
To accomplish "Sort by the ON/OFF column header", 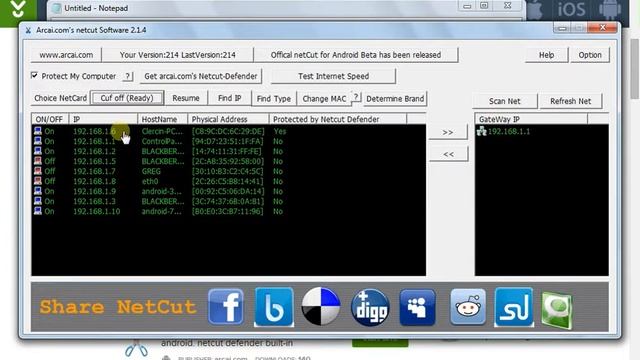I will point(50,119).
